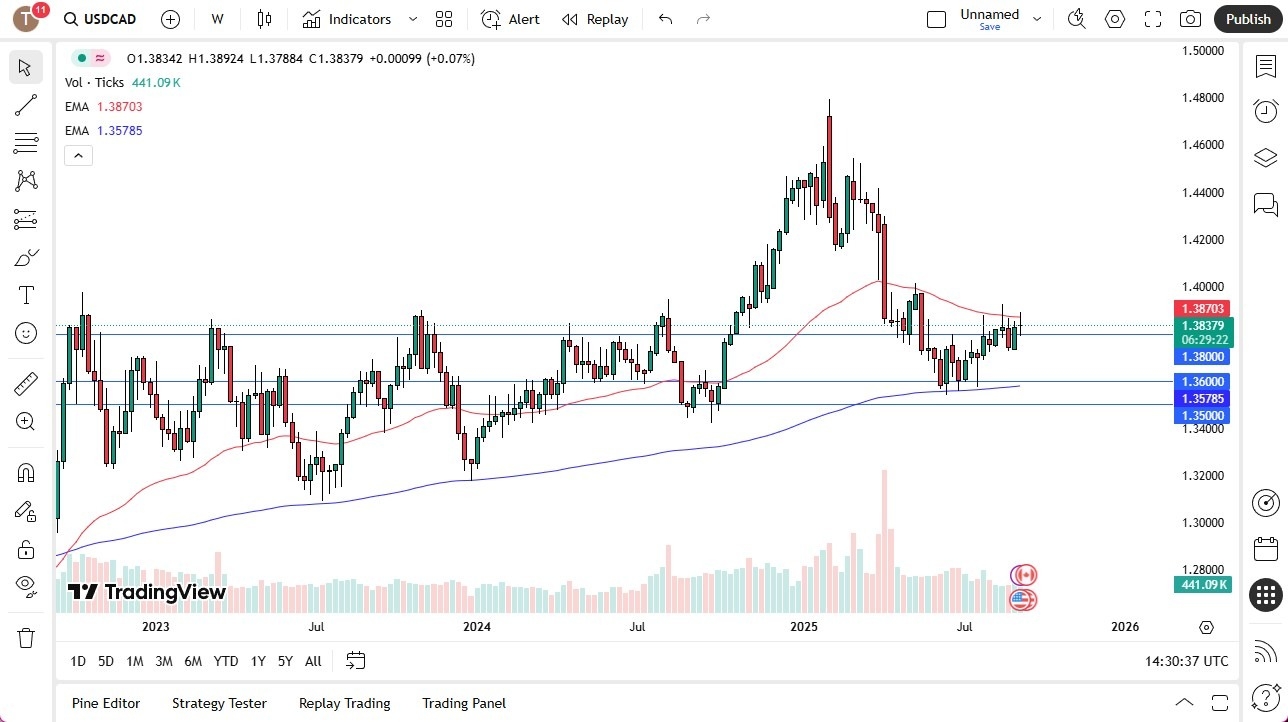
Task: Select the Text drawing tool
Action: pos(25,294)
